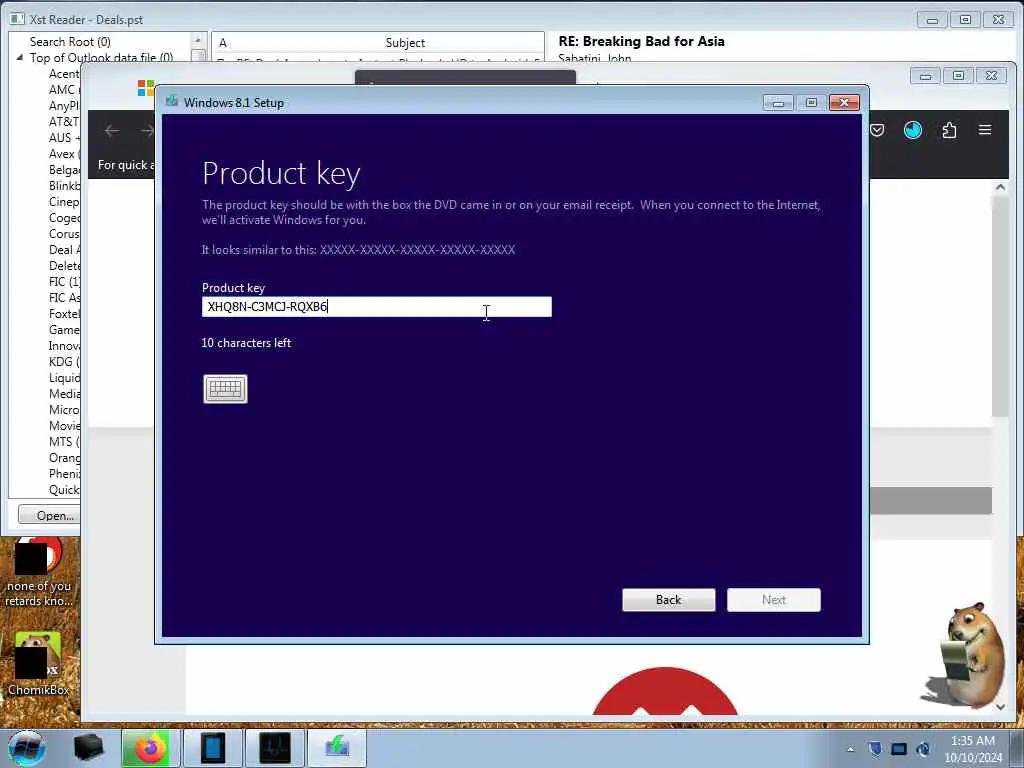Close the Firefox browser window
Viewport: 1024px width, 768px height.
[x=991, y=76]
